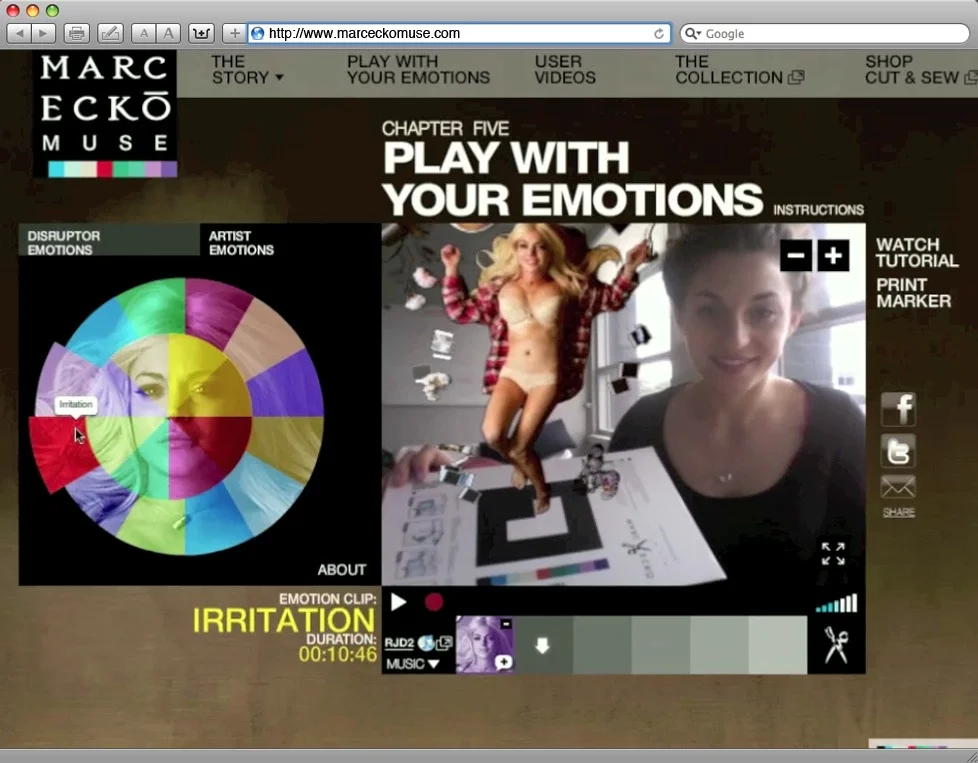978x763 pixels.
Task: Click the plus add-bookmark toolbar button
Action: (235, 34)
